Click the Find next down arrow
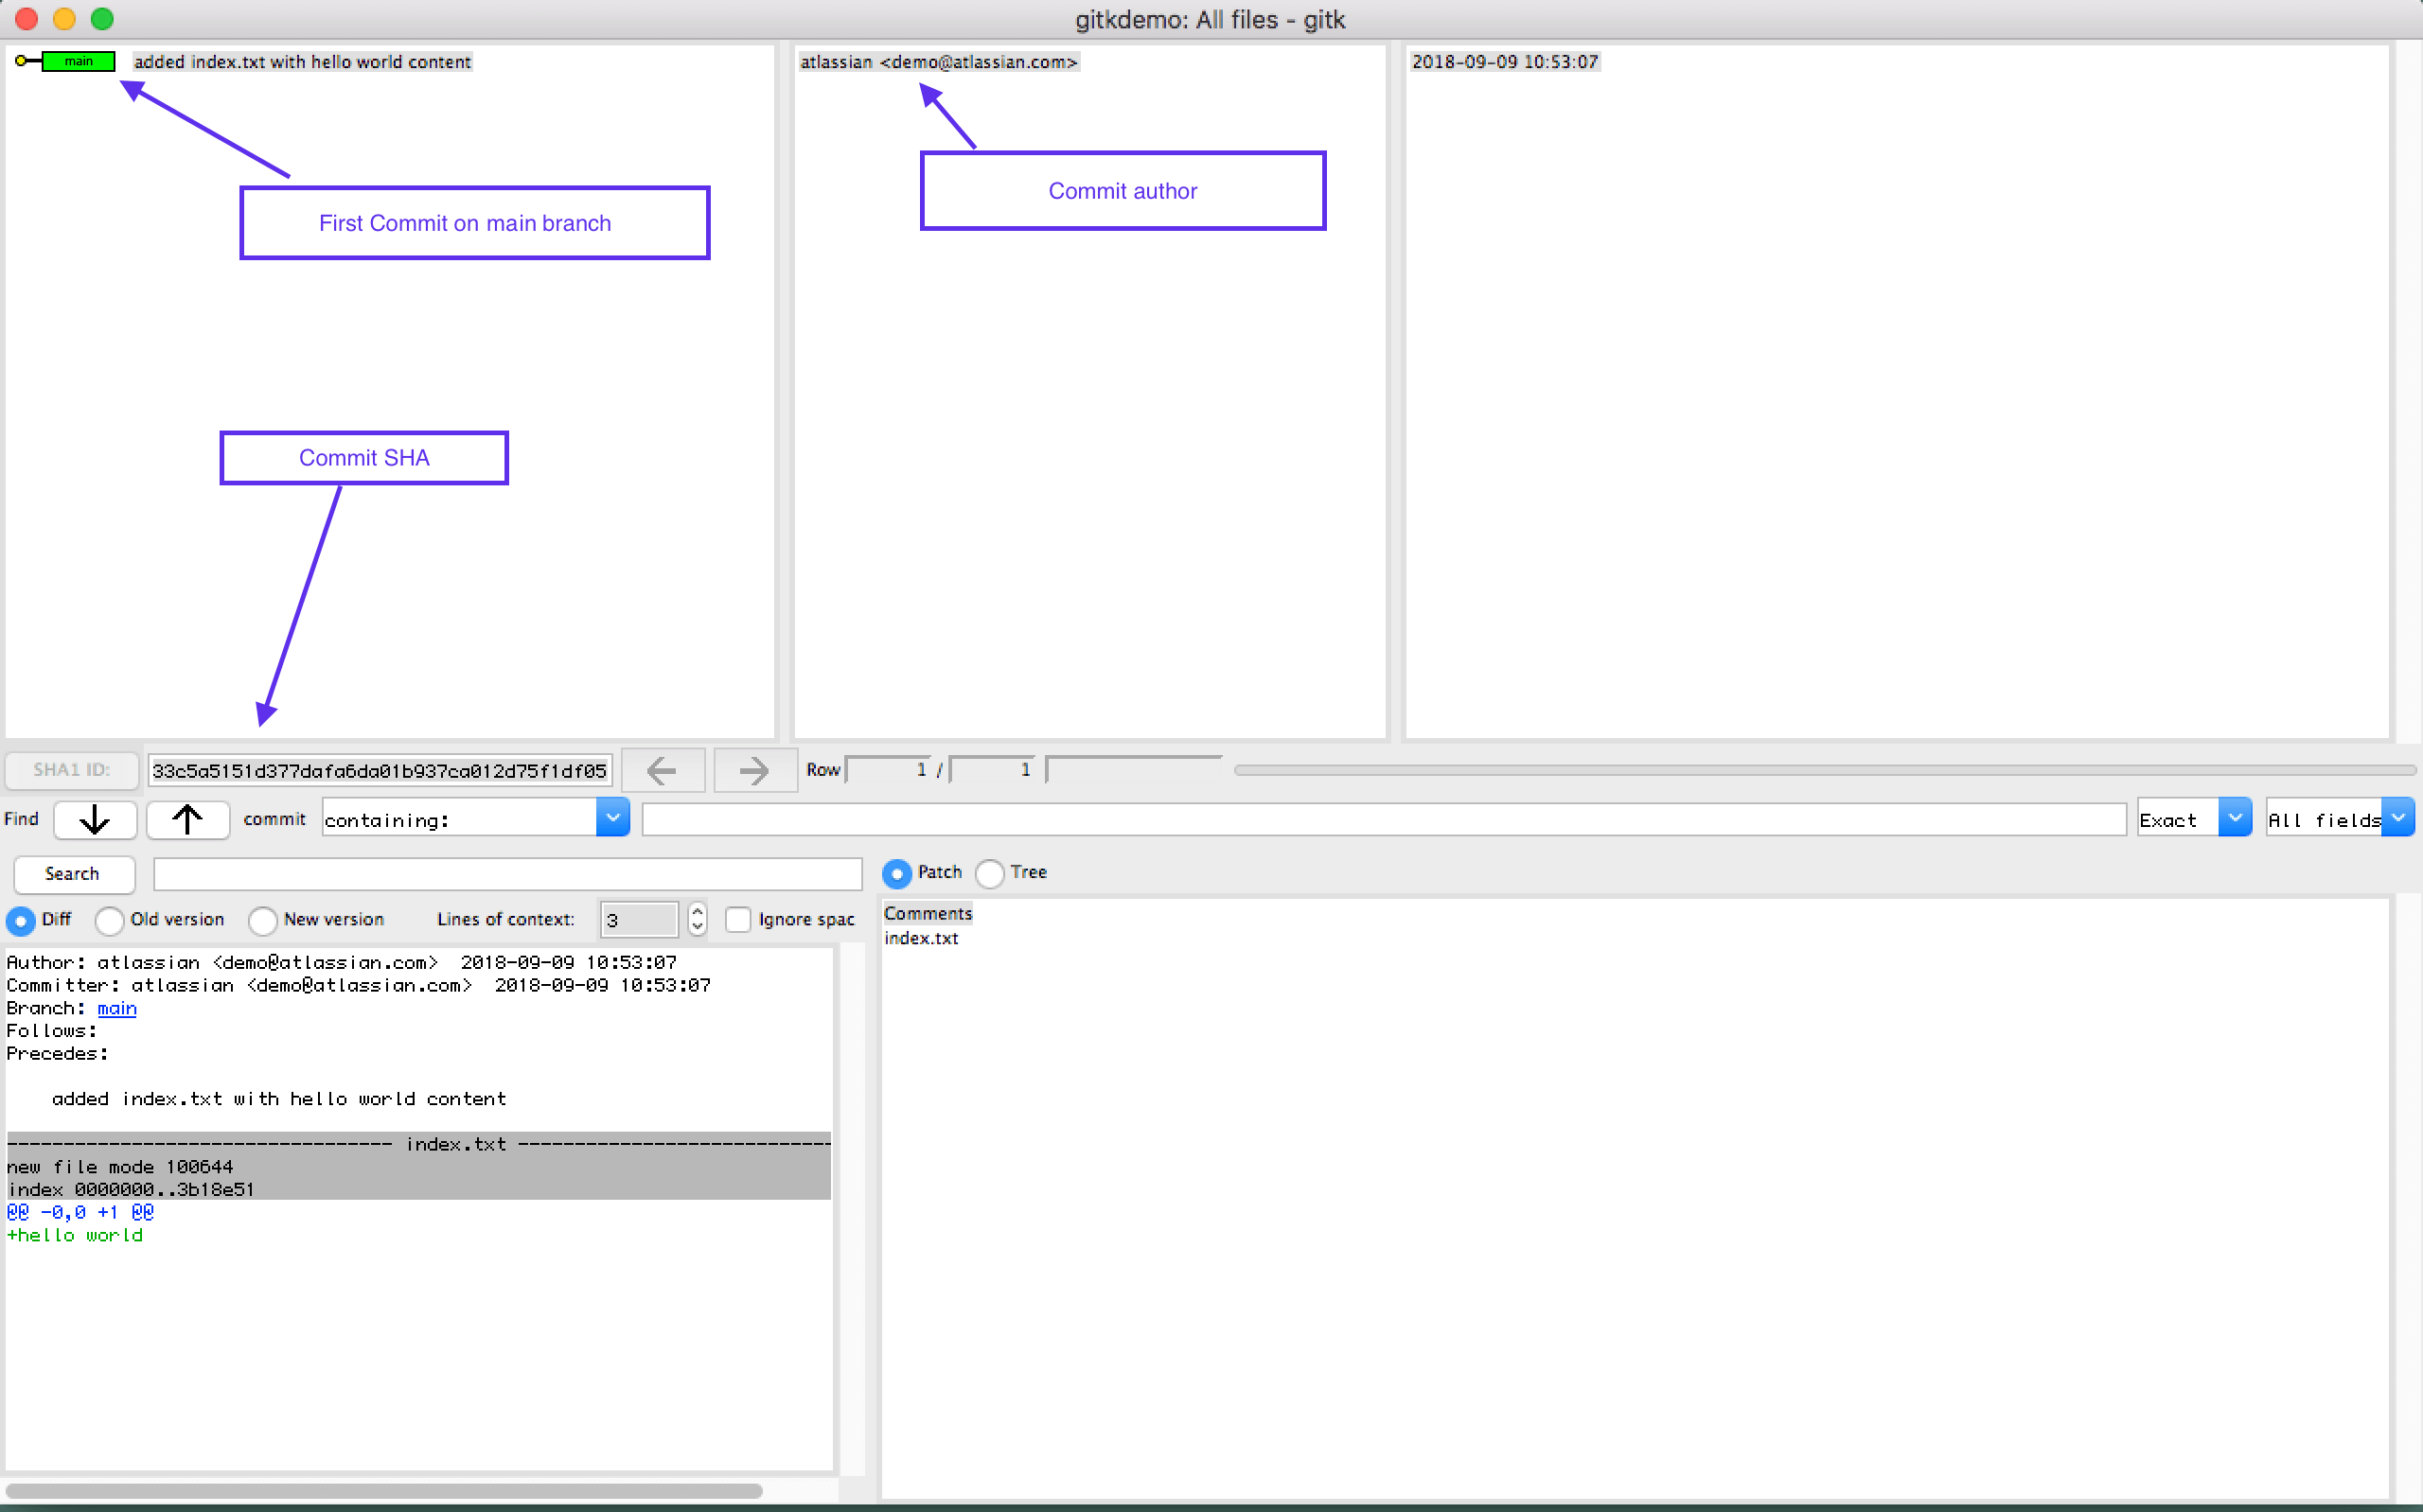Viewport: 2423px width, 1512px height. pyautogui.click(x=95, y=820)
